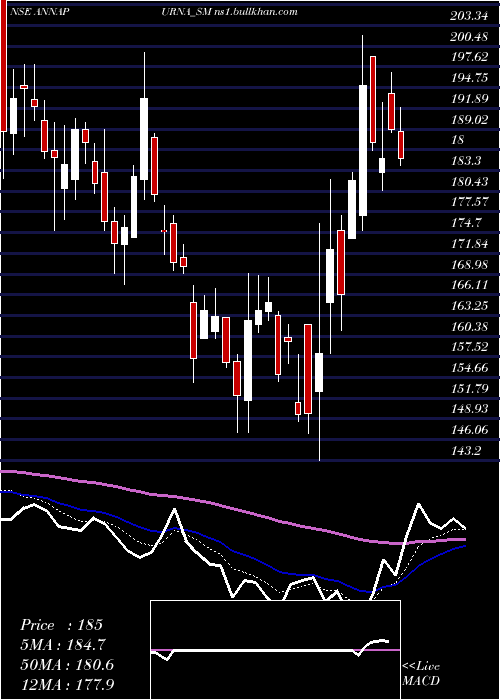The height and width of the screenshot is (700, 500).
Task: Click the 177.57 price axis label
Action: click(x=469, y=202)
